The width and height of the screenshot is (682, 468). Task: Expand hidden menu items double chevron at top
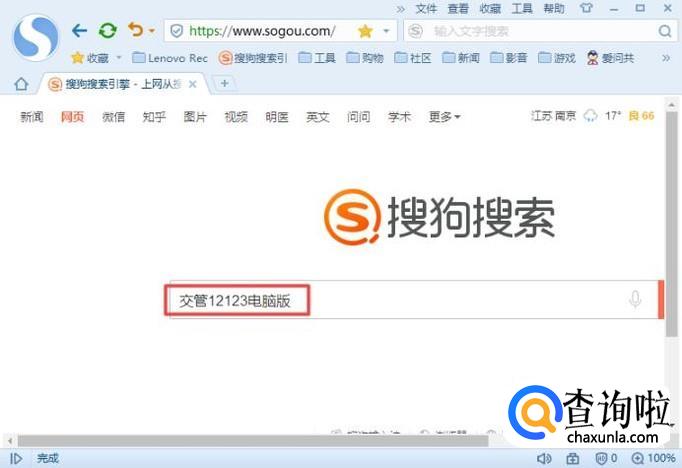[401, 9]
